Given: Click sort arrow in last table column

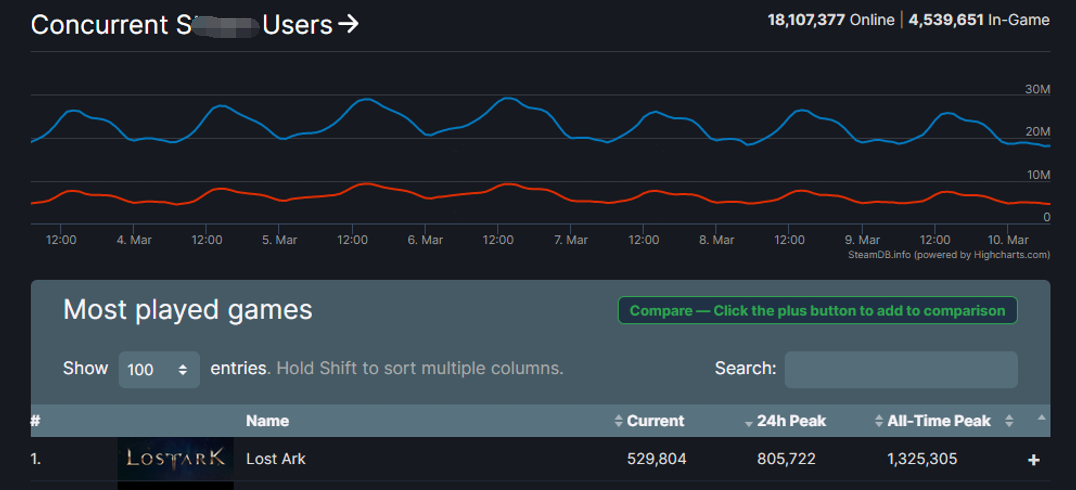Looking at the screenshot, I should (1042, 419).
